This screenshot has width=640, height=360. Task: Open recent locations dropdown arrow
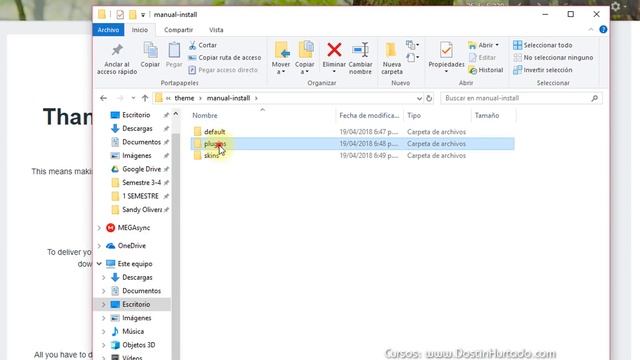pos(133,98)
